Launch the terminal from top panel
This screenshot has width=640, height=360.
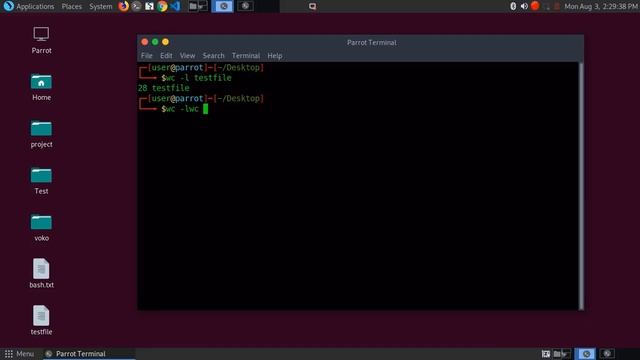point(136,6)
